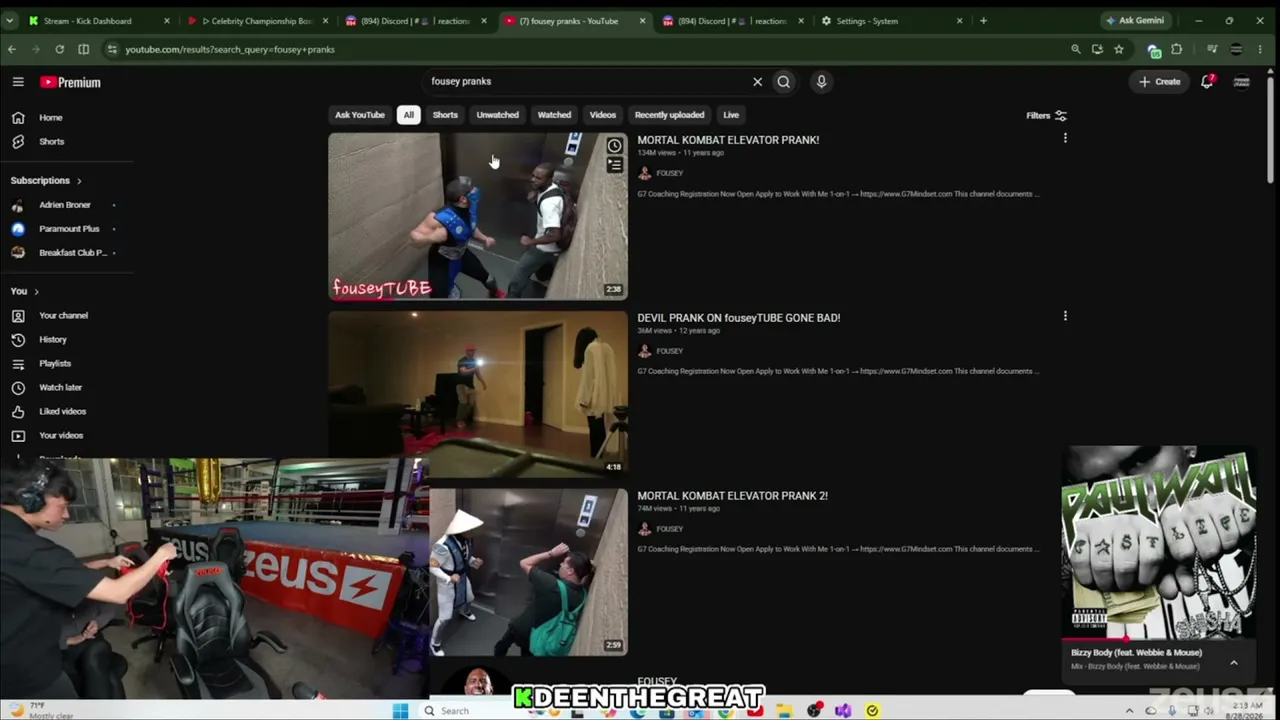Expand the You section chevron

coord(36,292)
